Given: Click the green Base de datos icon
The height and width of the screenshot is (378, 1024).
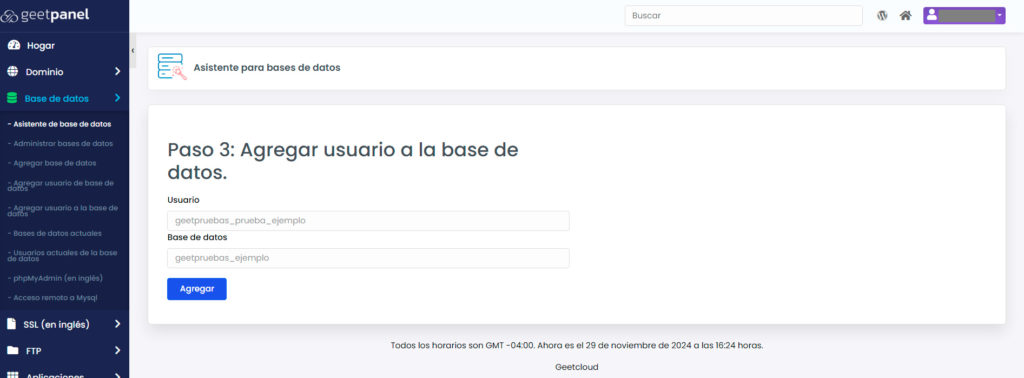Looking at the screenshot, I should click(12, 98).
